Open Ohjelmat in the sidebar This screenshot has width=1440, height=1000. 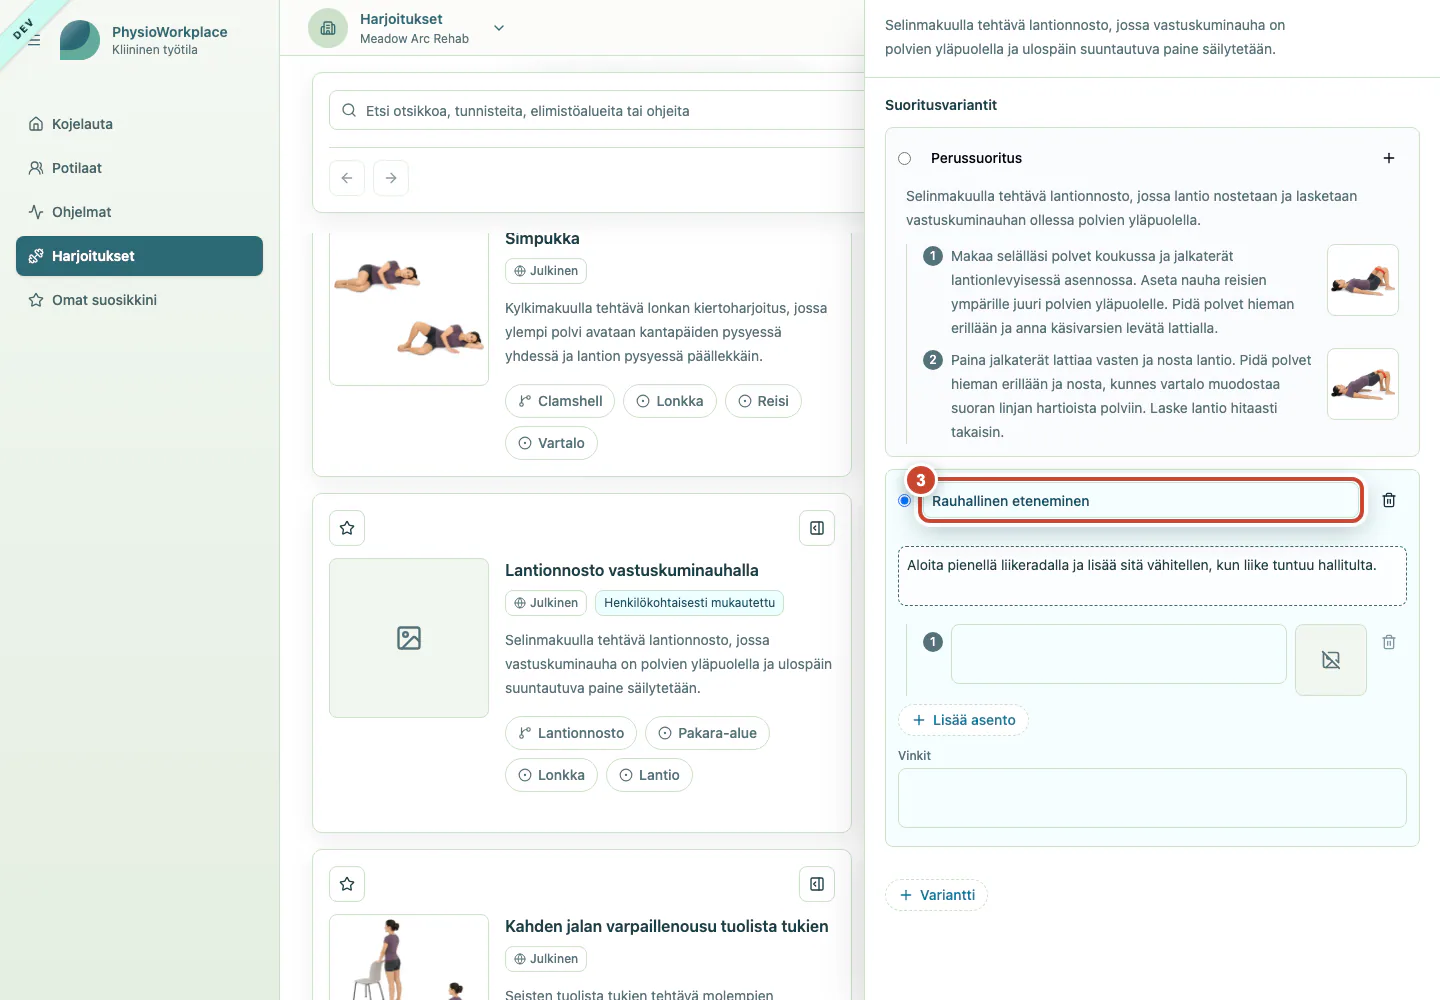click(x=139, y=212)
